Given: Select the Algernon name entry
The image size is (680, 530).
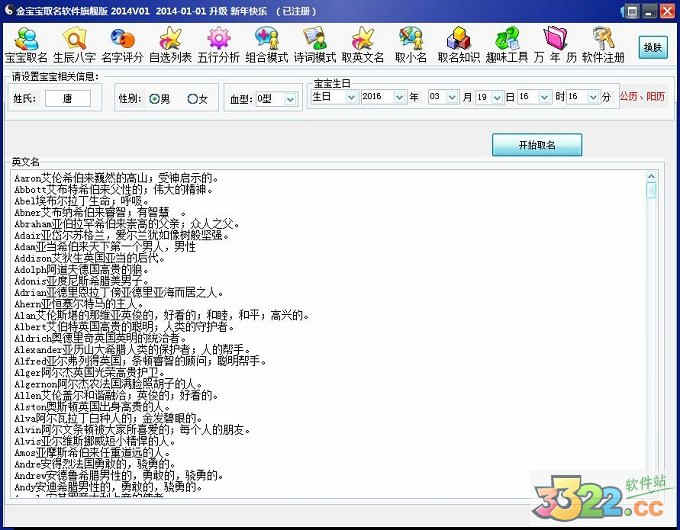Looking at the screenshot, I should pyautogui.click(x=108, y=384).
